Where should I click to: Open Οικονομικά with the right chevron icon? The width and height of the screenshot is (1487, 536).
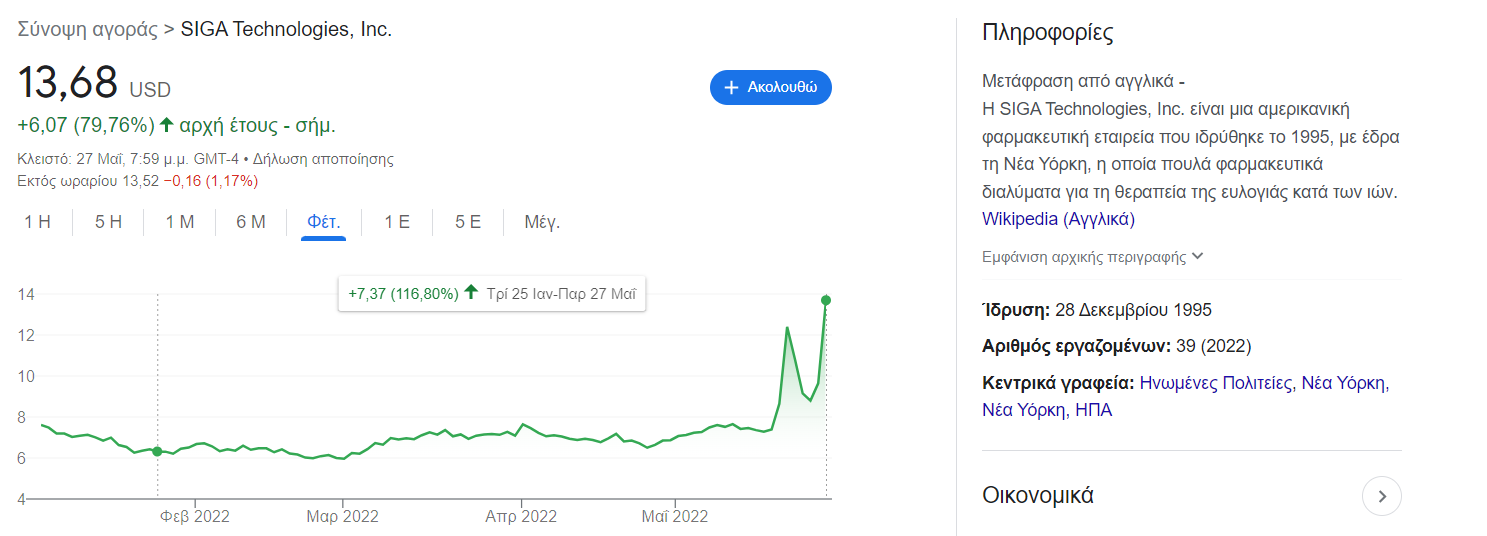pos(1381,495)
